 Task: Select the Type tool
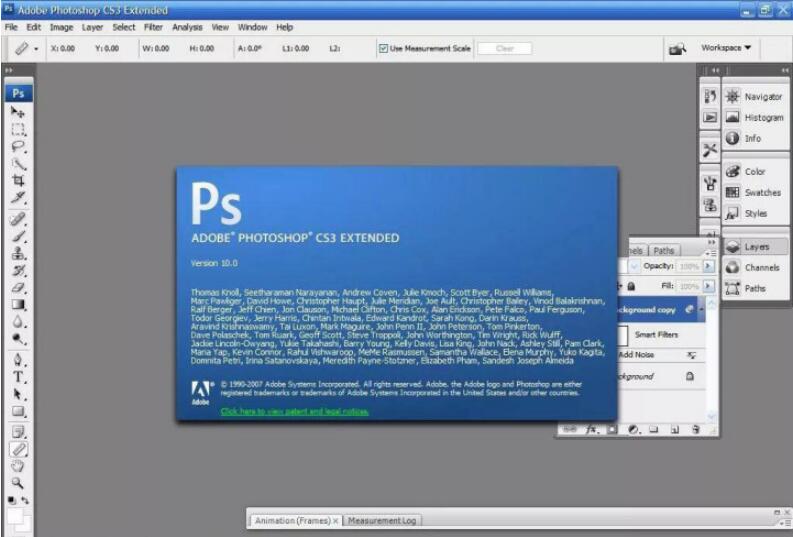(18, 377)
